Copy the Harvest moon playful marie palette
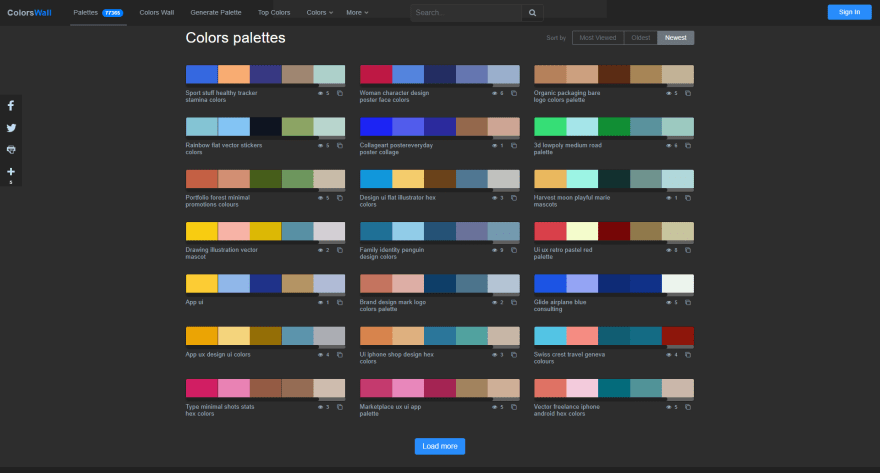 tap(688, 198)
